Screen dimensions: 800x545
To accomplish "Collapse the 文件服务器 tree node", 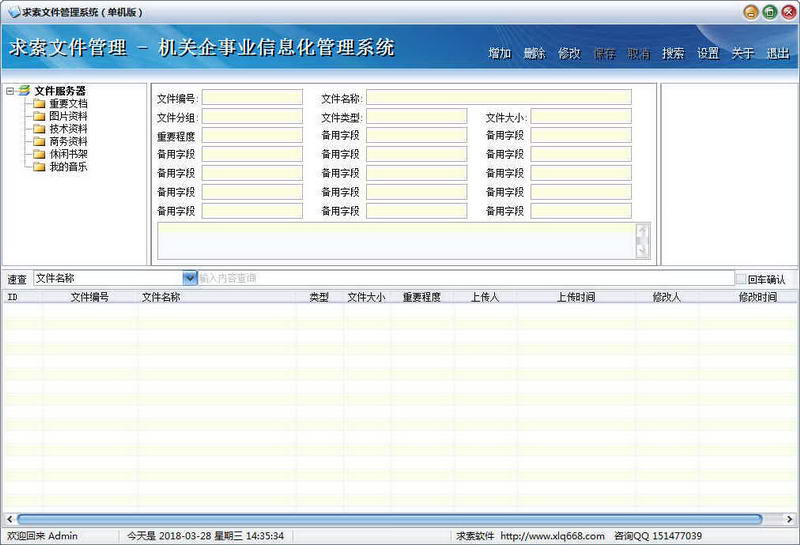I will tap(10, 91).
